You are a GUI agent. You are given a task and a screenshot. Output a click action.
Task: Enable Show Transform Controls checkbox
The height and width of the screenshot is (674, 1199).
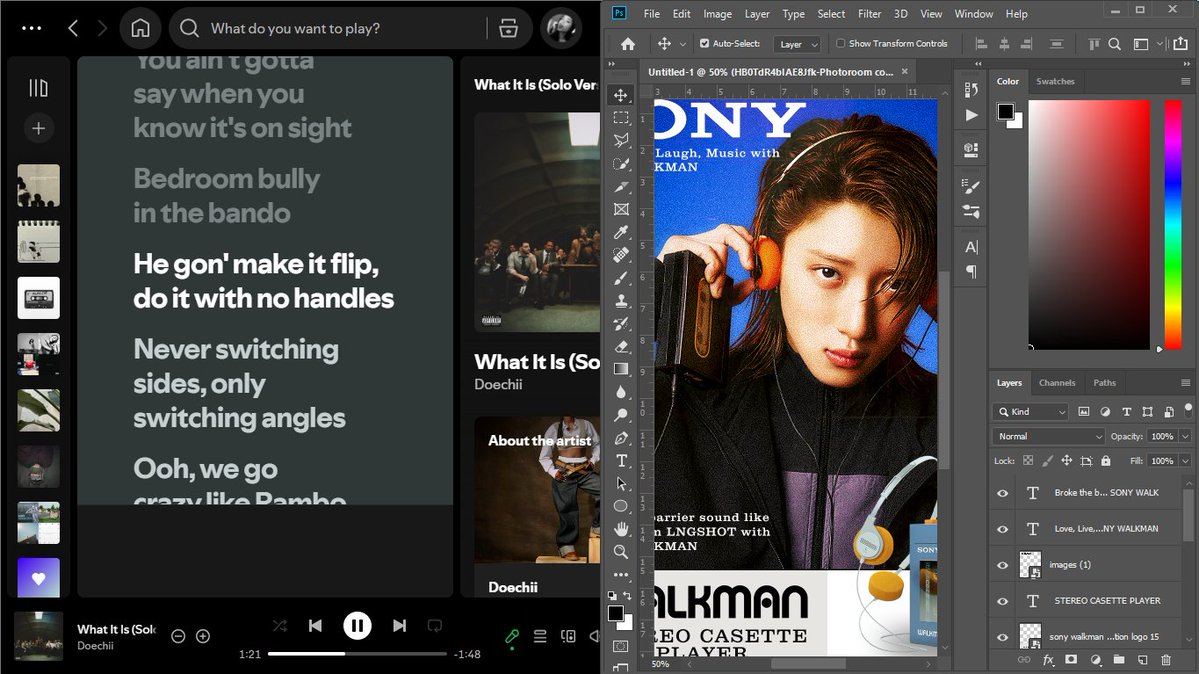(x=840, y=44)
